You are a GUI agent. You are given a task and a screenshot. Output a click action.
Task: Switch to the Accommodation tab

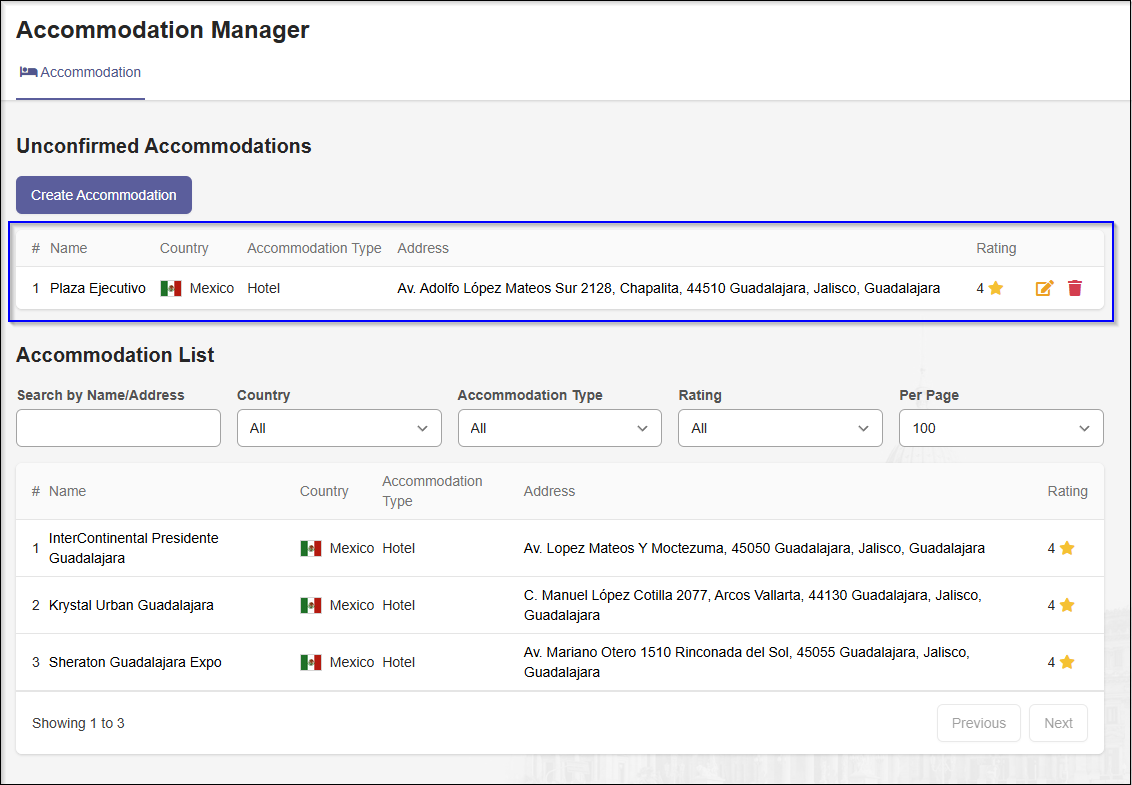81,72
